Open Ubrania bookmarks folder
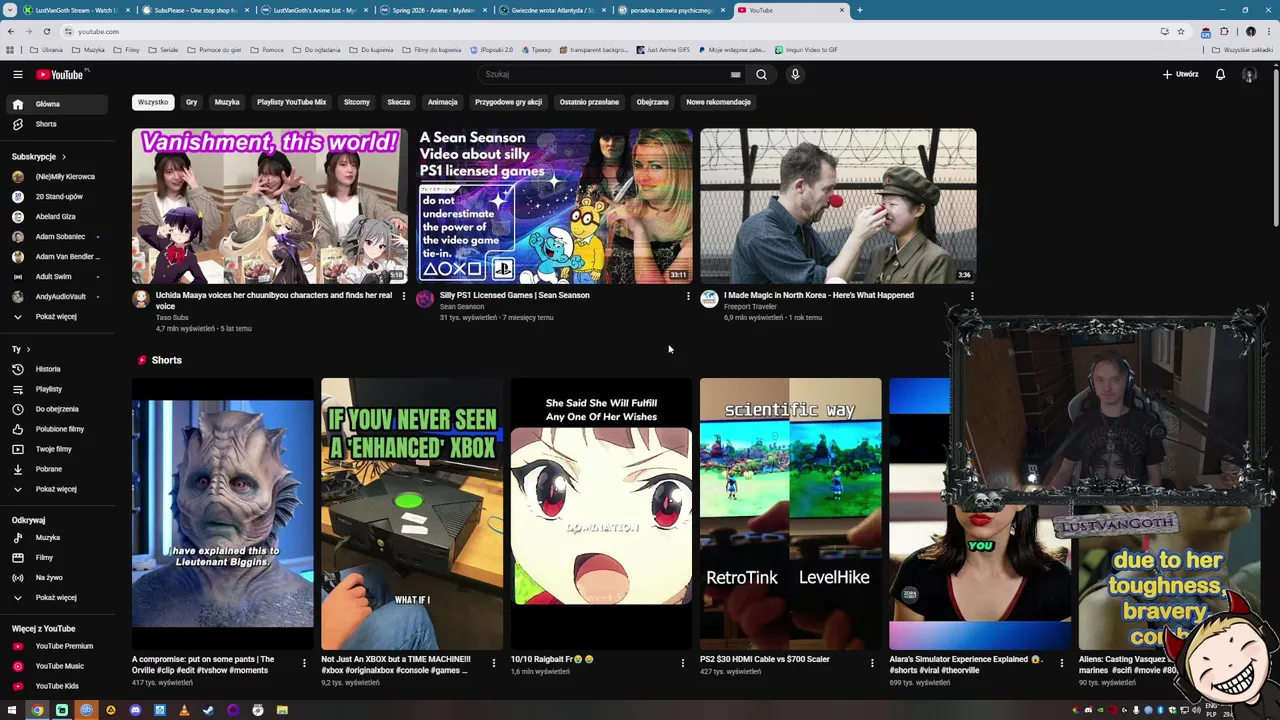 (46, 50)
